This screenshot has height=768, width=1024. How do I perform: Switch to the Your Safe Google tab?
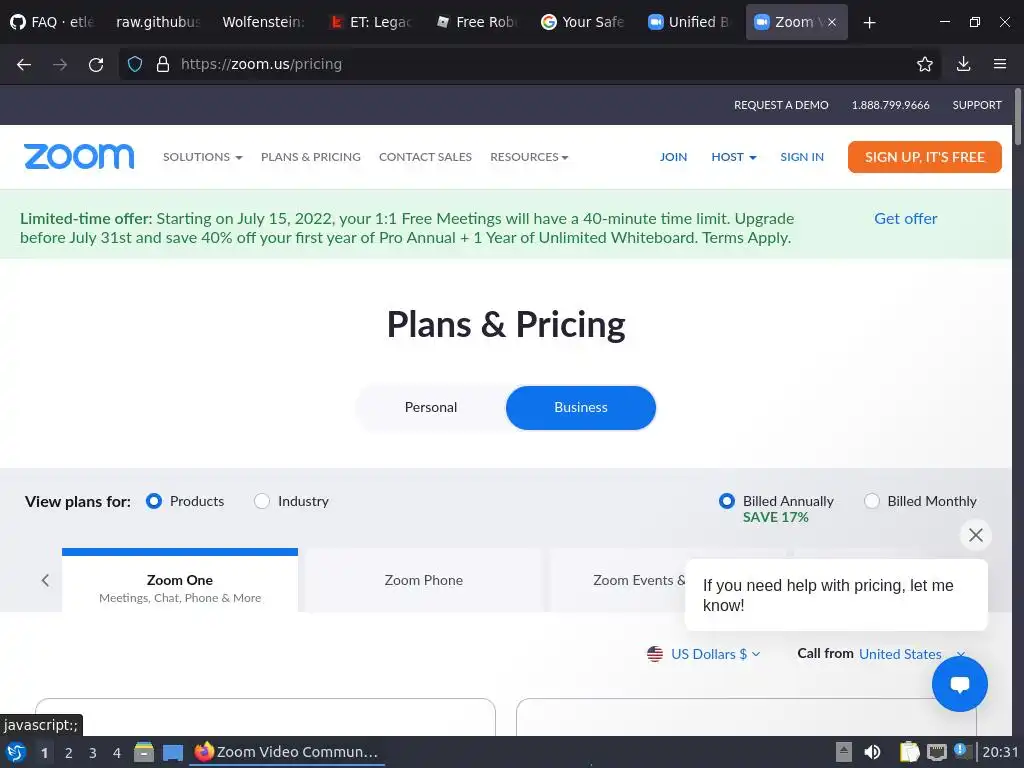583,22
